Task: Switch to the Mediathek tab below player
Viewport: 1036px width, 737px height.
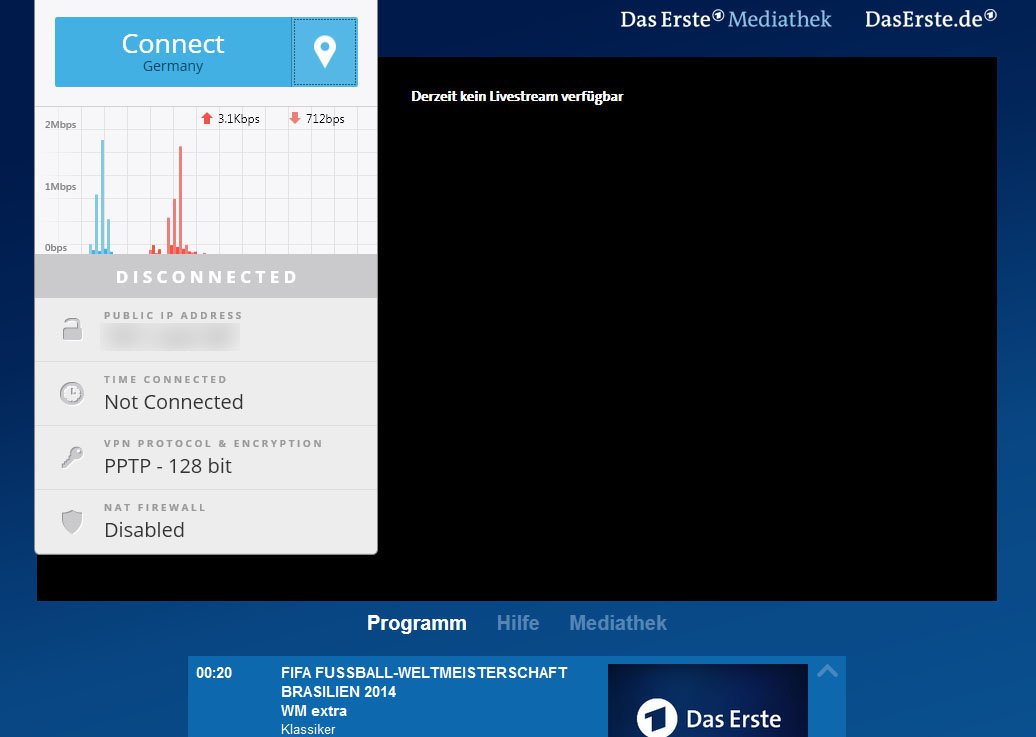Action: (618, 623)
